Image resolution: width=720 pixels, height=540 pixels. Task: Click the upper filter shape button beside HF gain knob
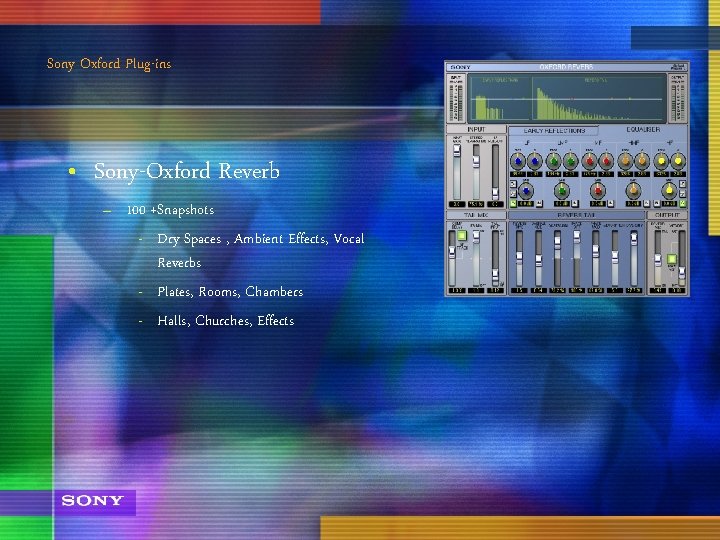[682, 184]
